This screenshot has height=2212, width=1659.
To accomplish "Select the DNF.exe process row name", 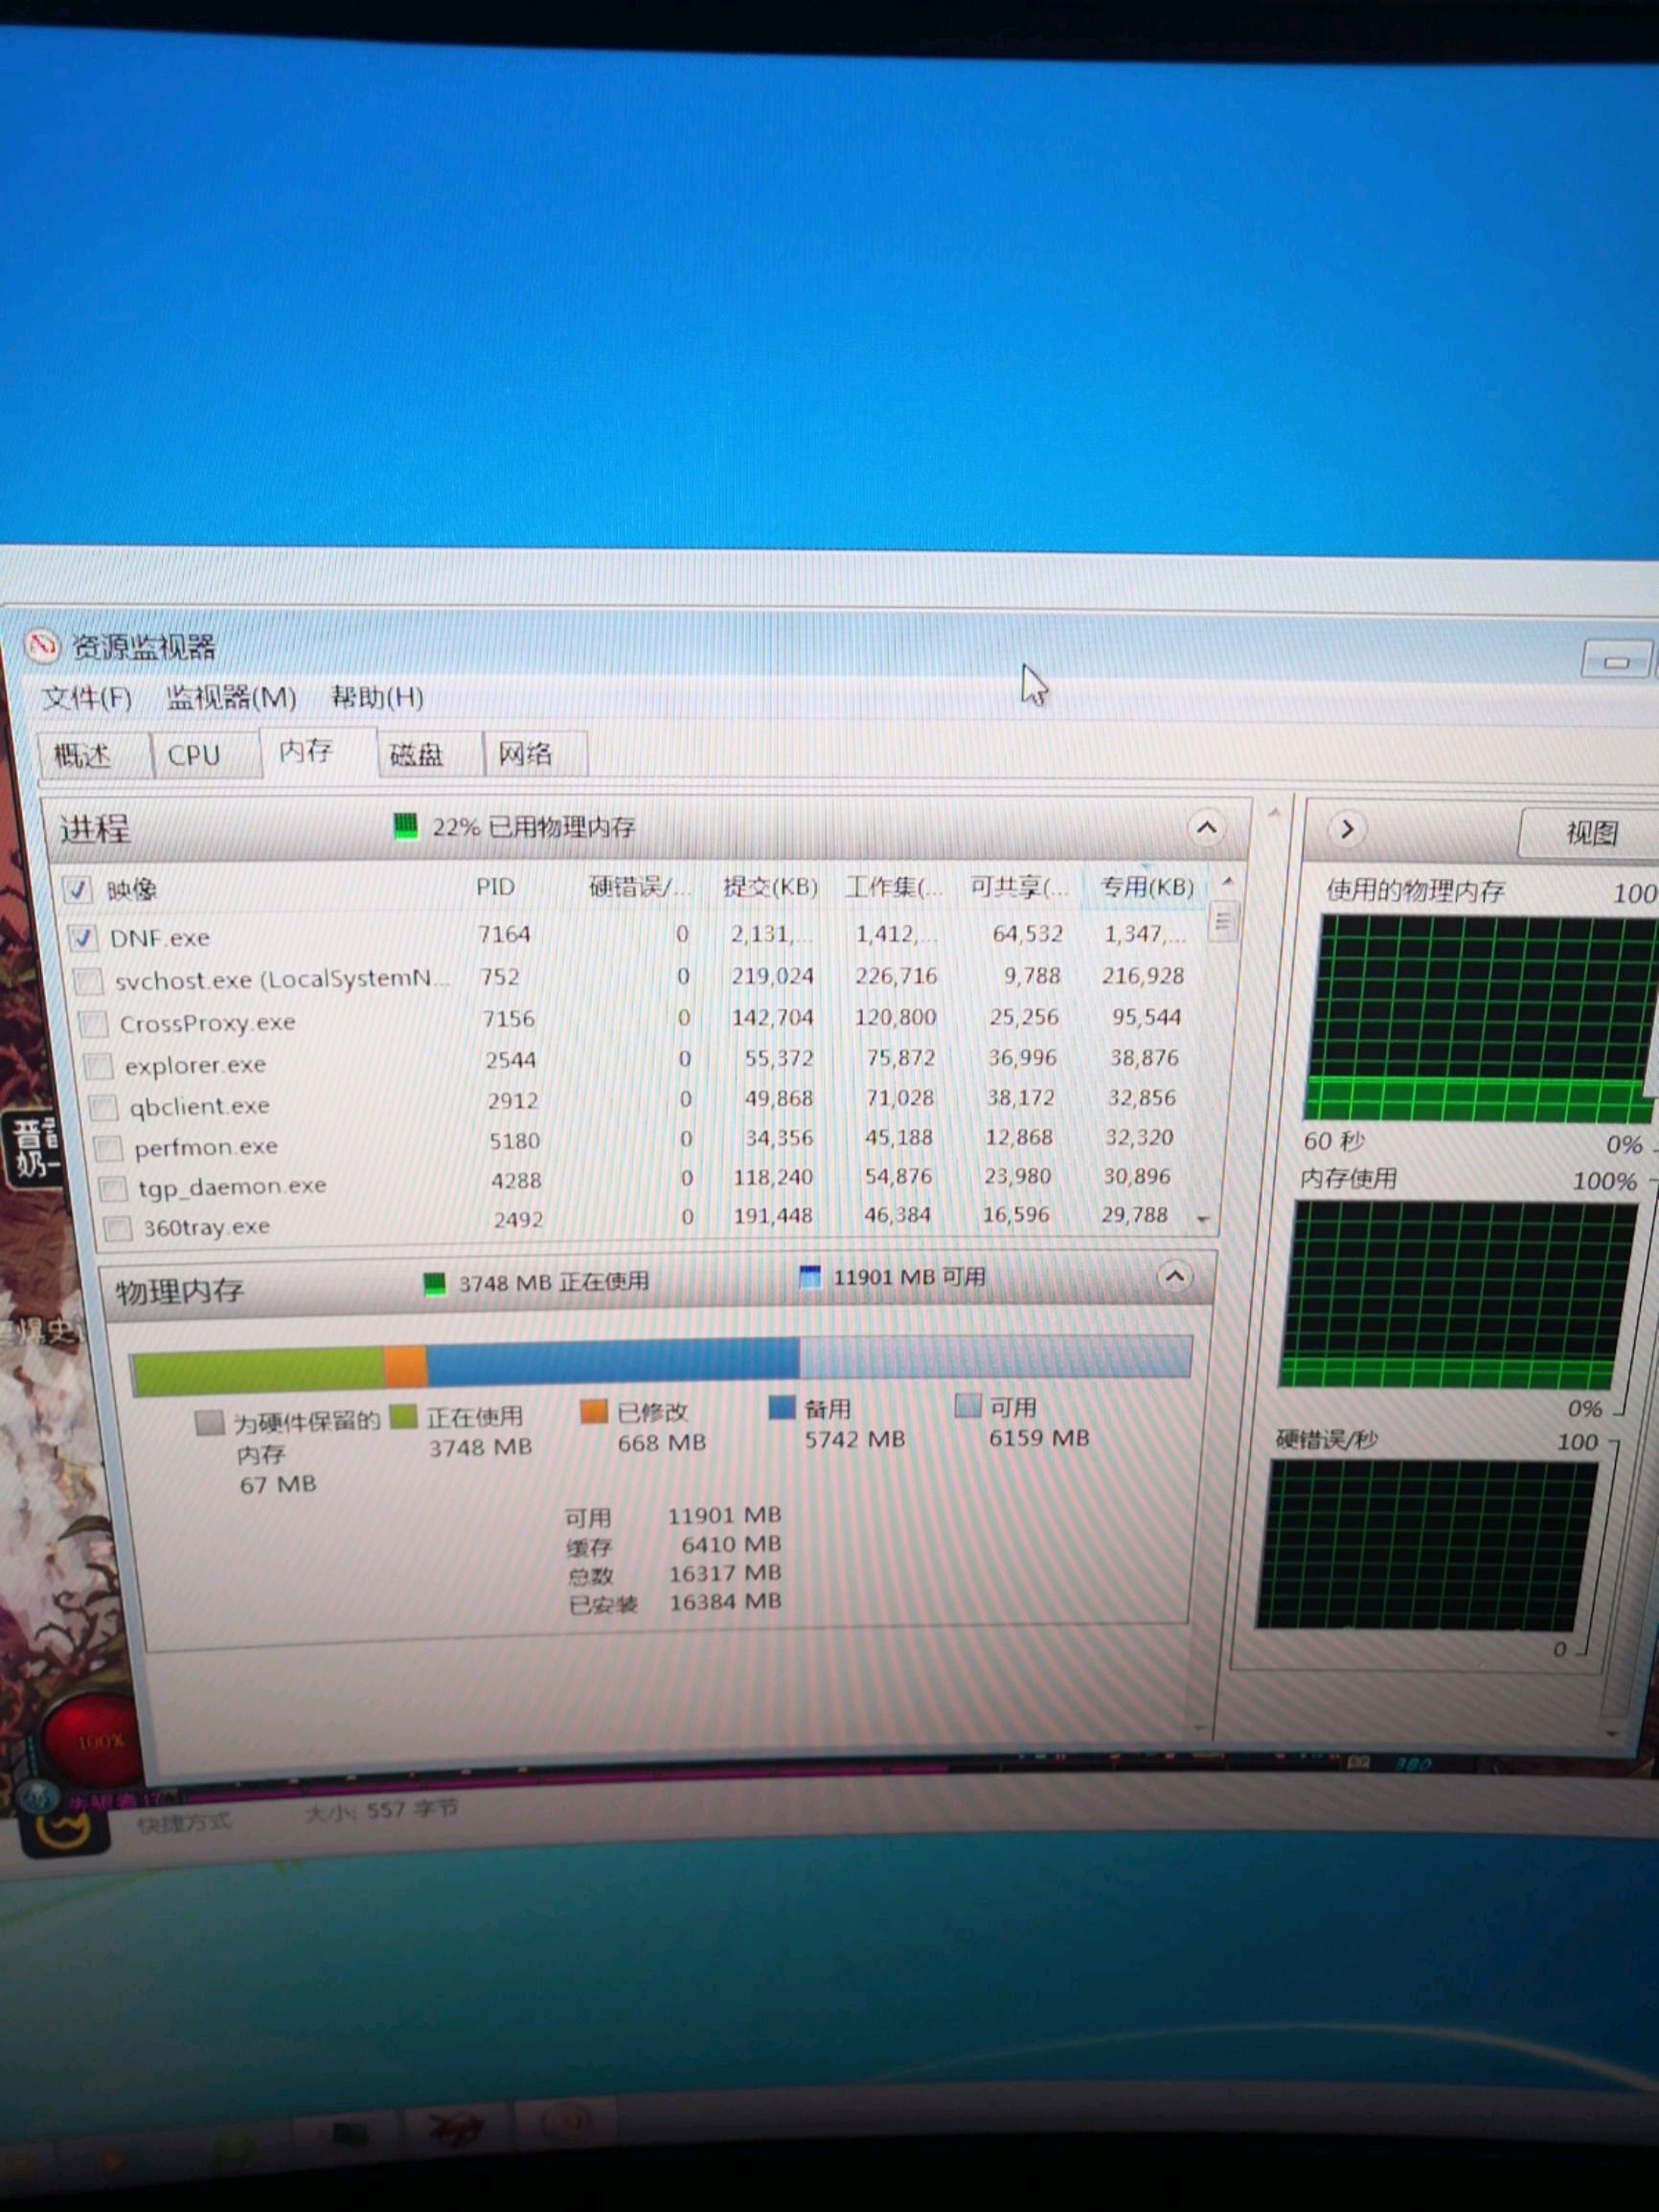I will point(160,938).
